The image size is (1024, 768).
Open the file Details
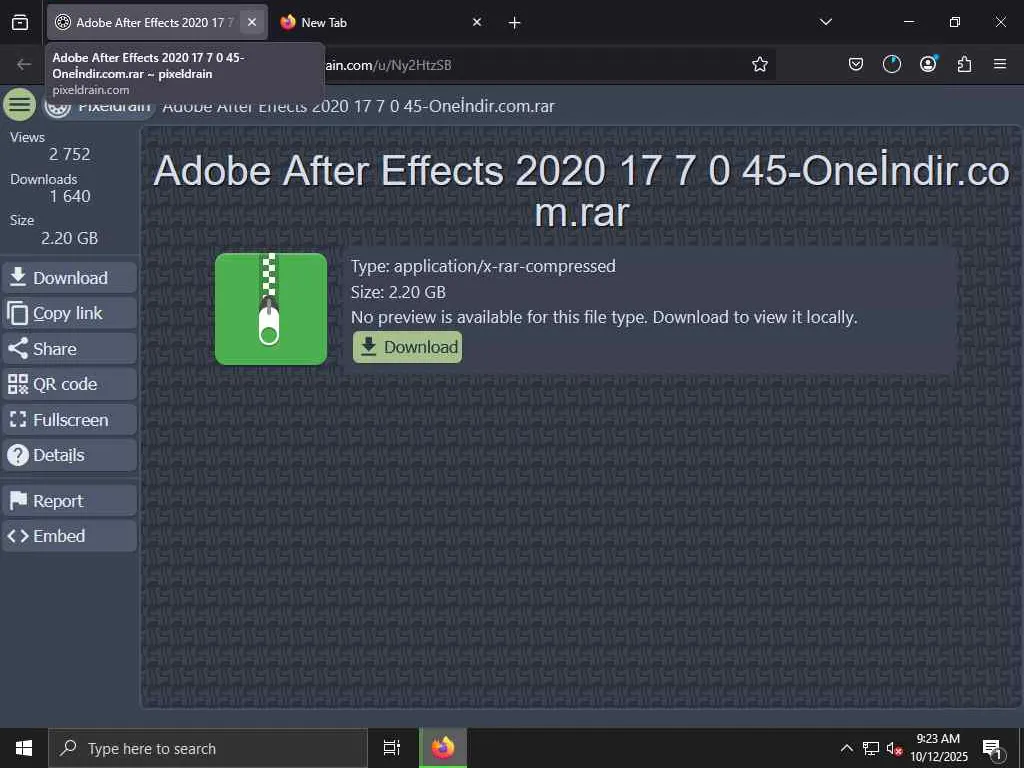tap(69, 455)
